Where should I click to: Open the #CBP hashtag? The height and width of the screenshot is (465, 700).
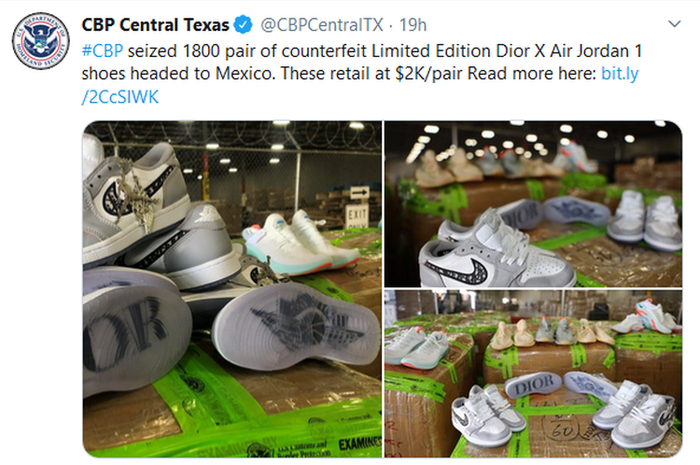click(102, 51)
